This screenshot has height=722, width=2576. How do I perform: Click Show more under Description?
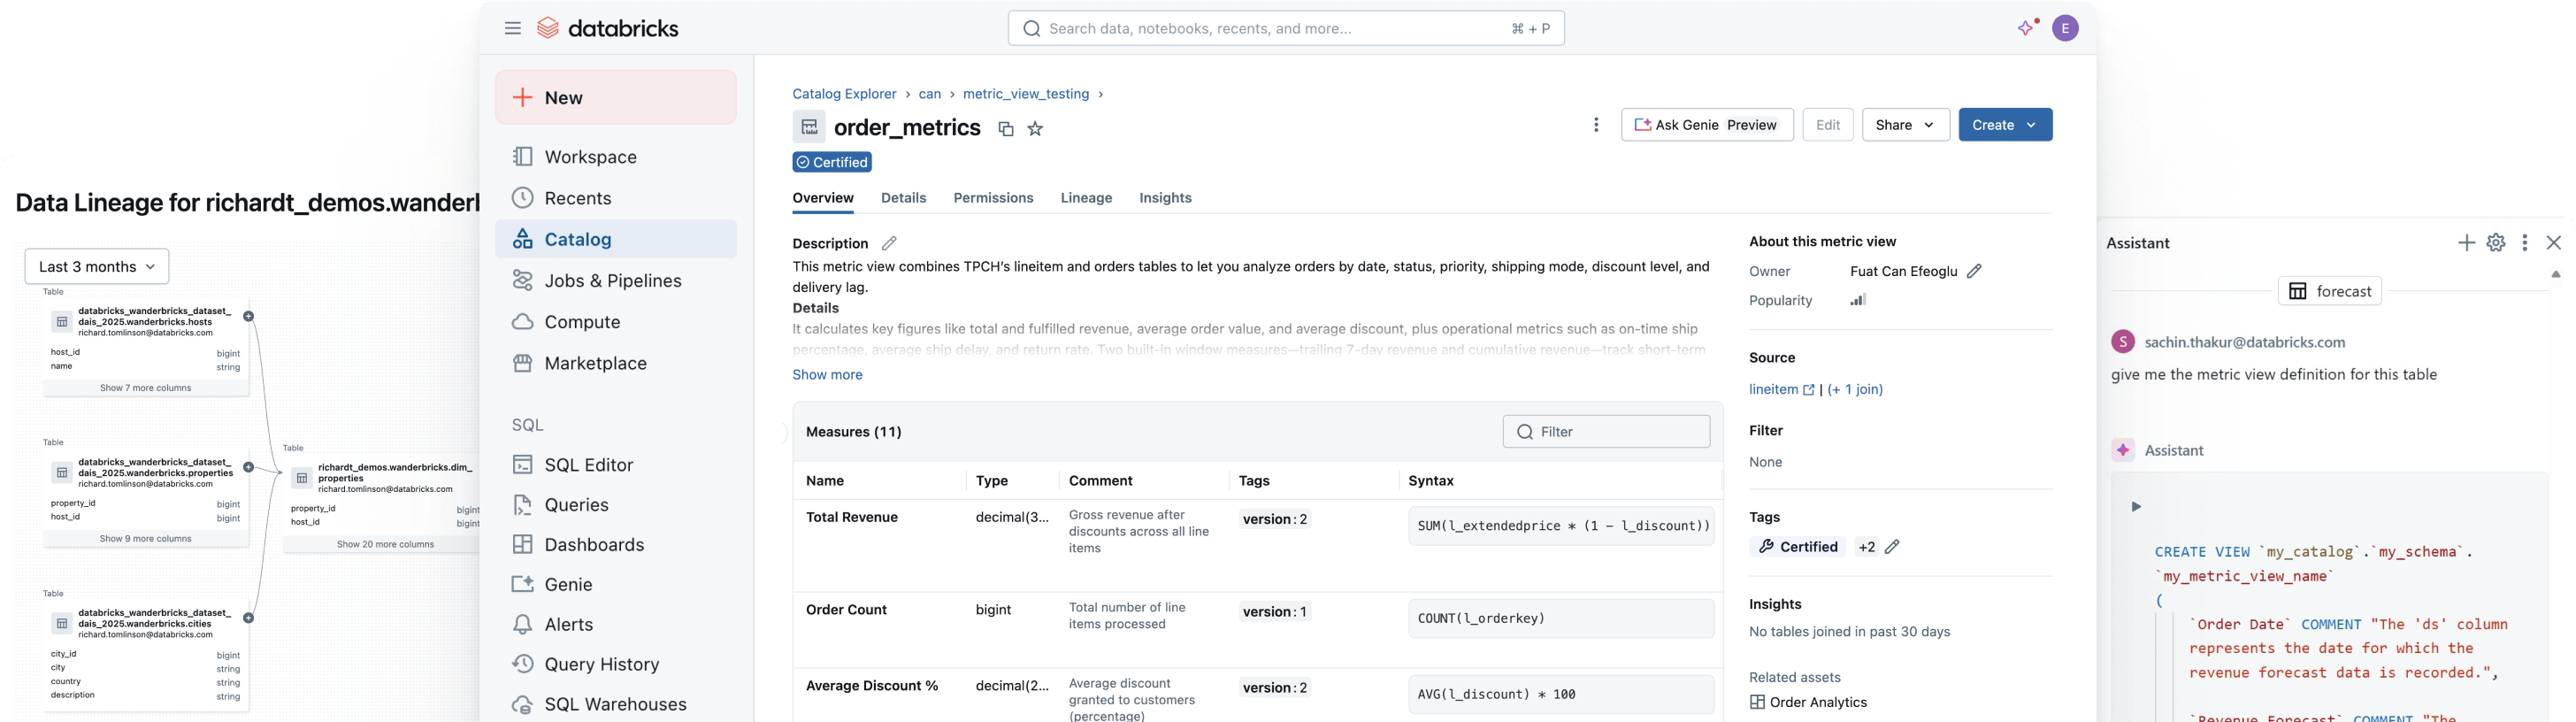827,375
